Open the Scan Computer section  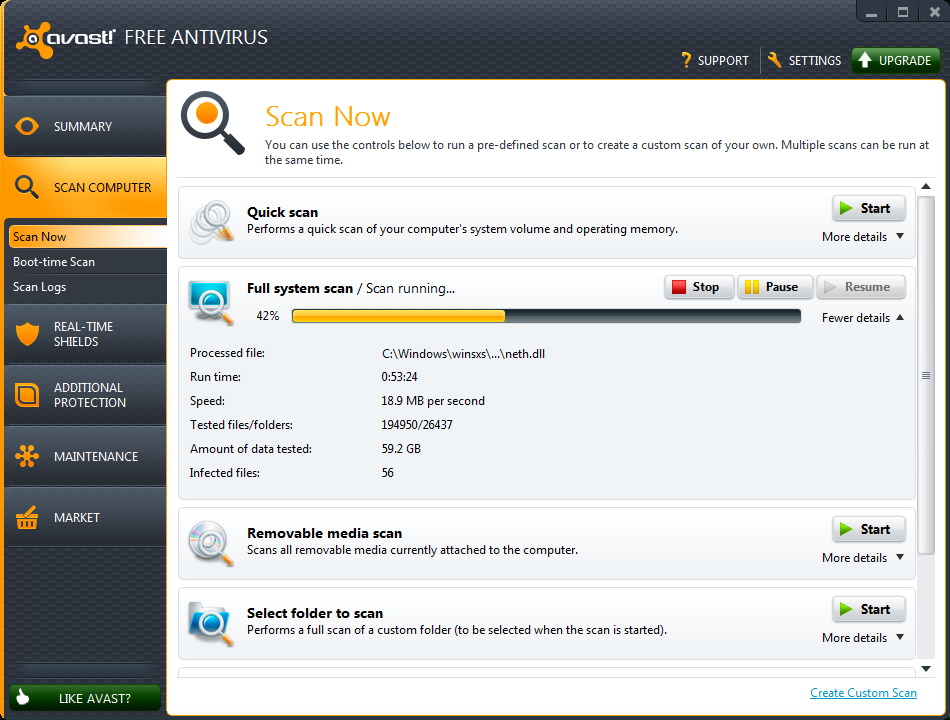click(85, 187)
